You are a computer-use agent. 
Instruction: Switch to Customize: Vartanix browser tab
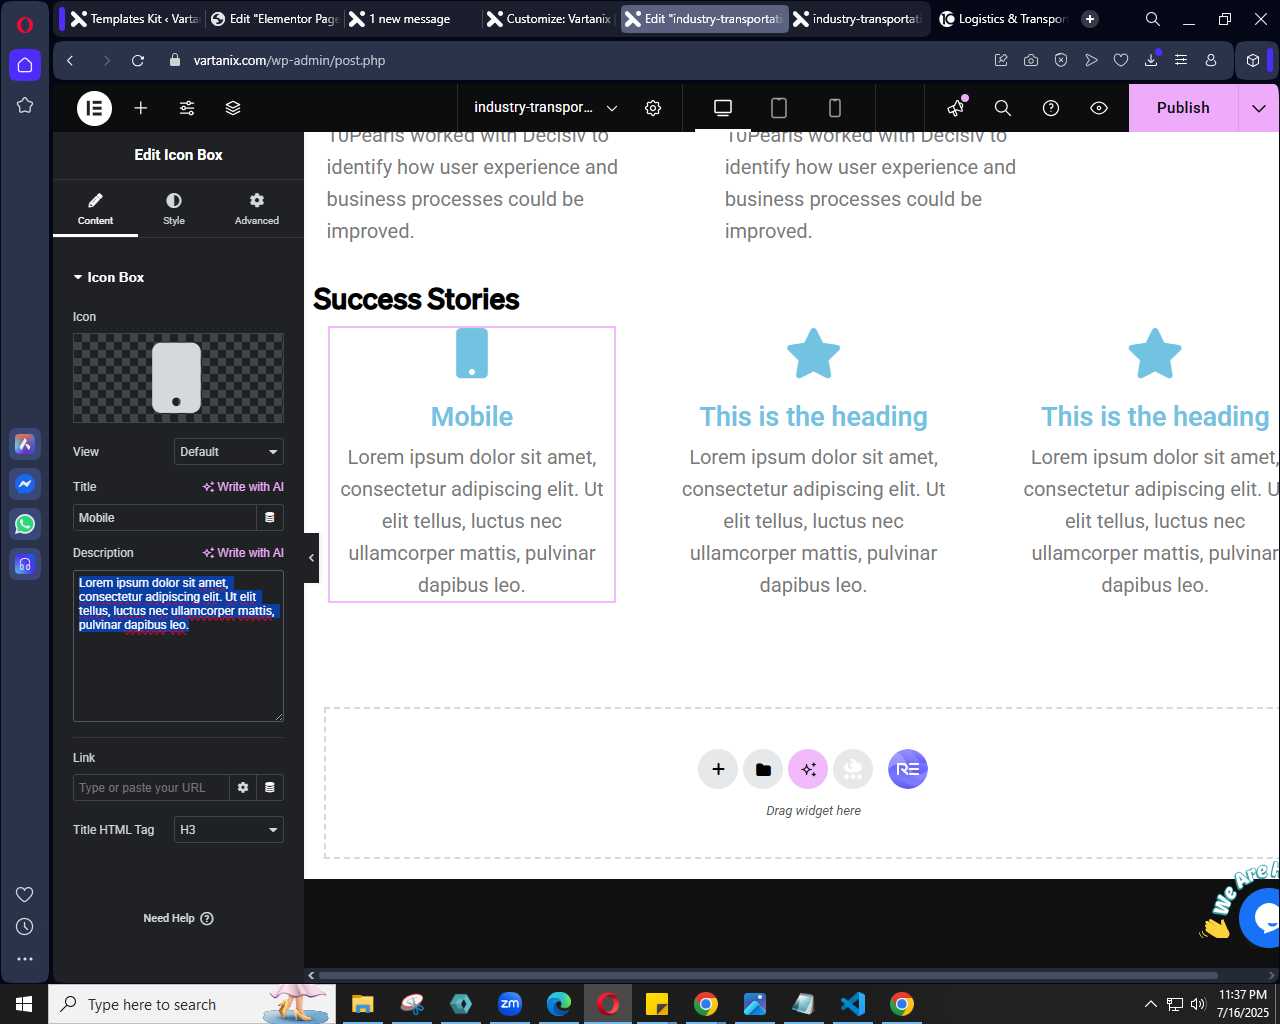[x=549, y=19]
